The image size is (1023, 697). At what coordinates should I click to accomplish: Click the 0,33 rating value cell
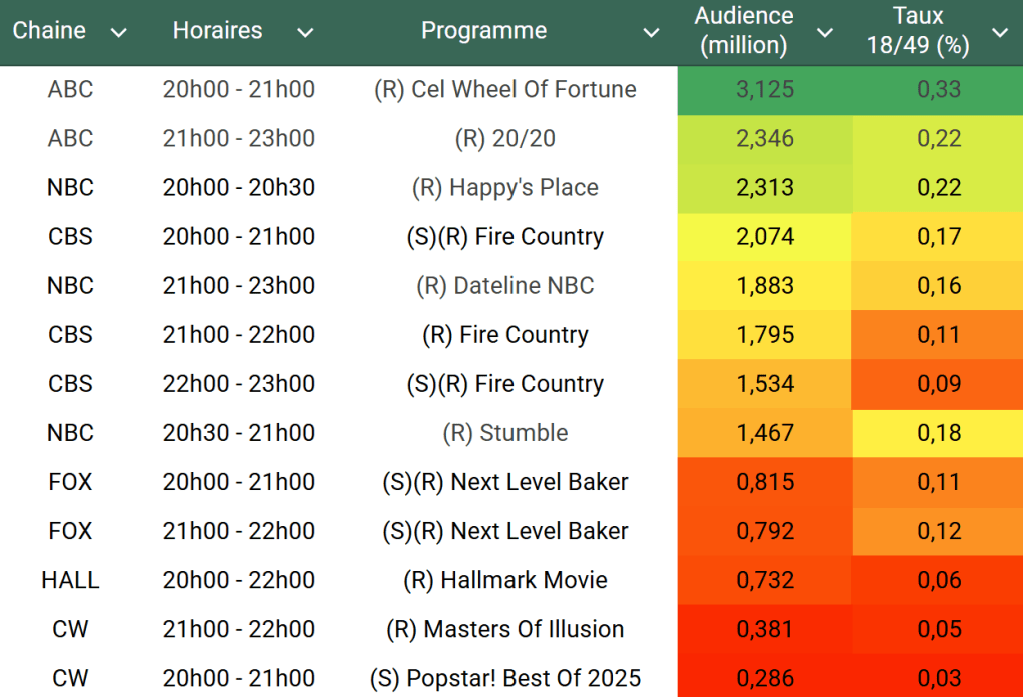coord(939,89)
